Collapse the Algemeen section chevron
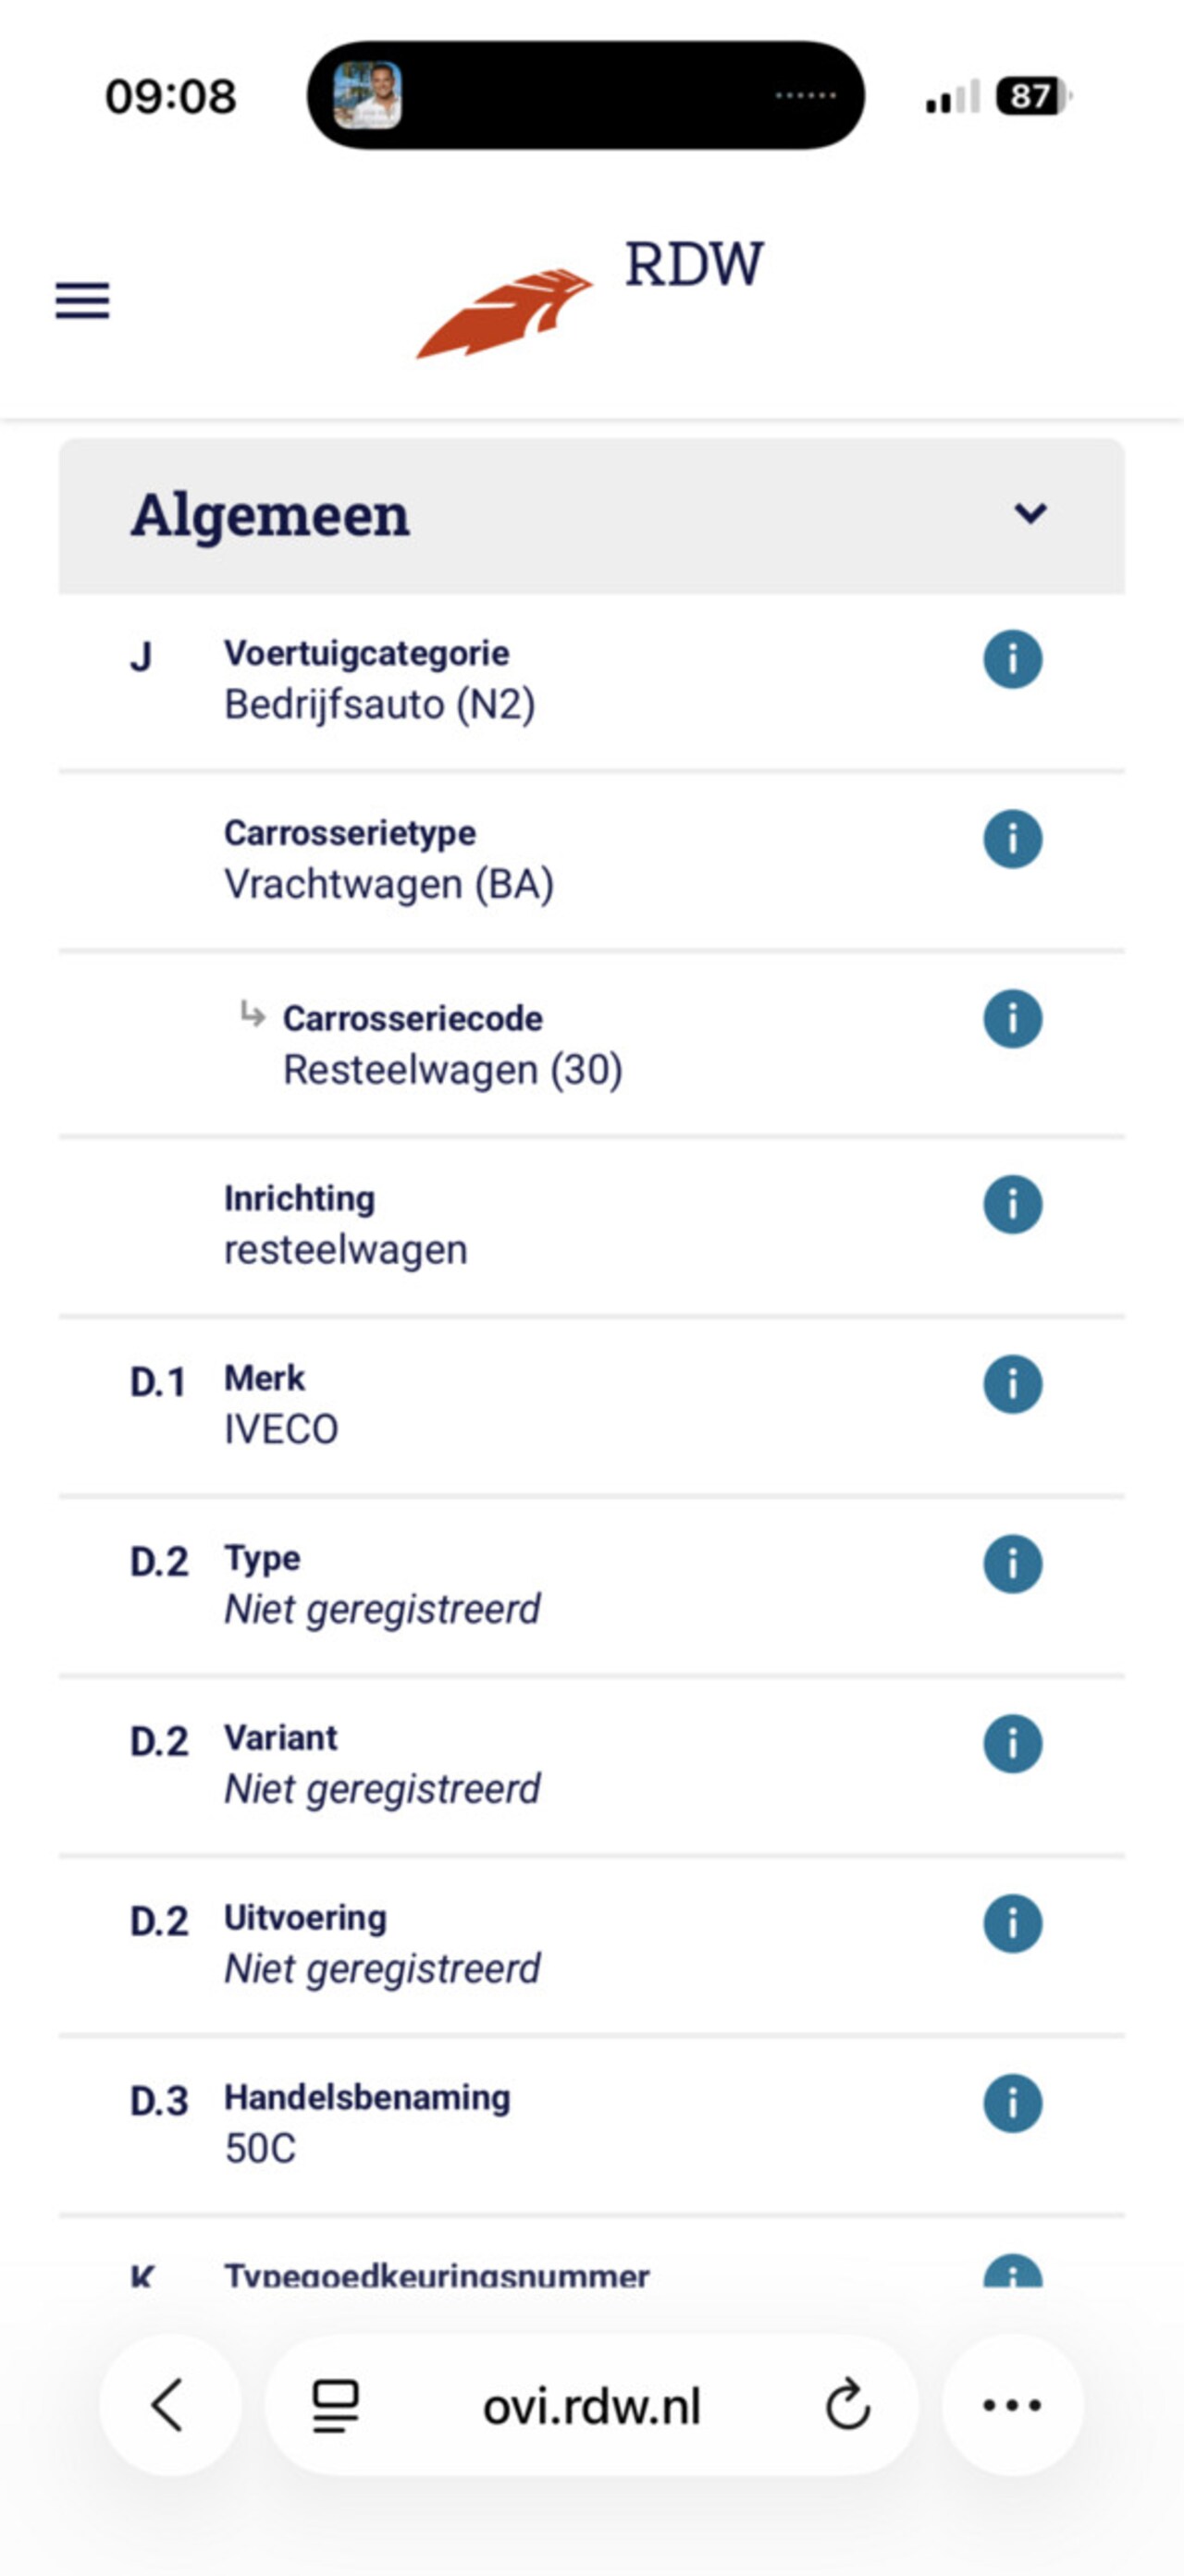This screenshot has width=1184, height=2576. point(1030,514)
